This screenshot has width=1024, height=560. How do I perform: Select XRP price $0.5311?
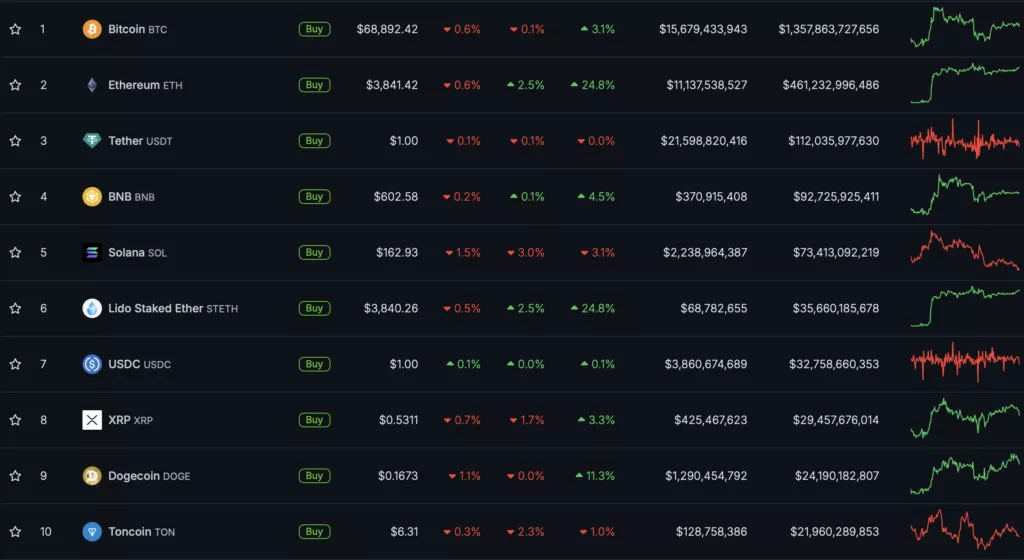point(398,420)
